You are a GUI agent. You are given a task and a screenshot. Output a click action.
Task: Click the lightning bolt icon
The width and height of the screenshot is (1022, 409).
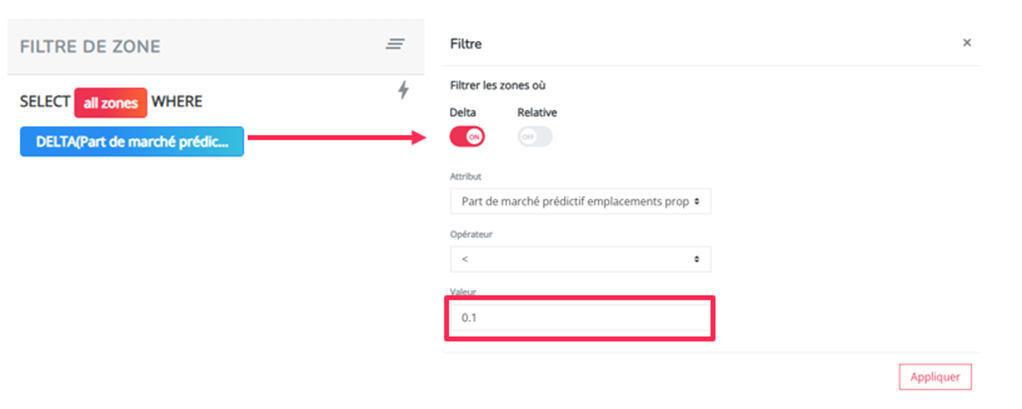[x=403, y=90]
